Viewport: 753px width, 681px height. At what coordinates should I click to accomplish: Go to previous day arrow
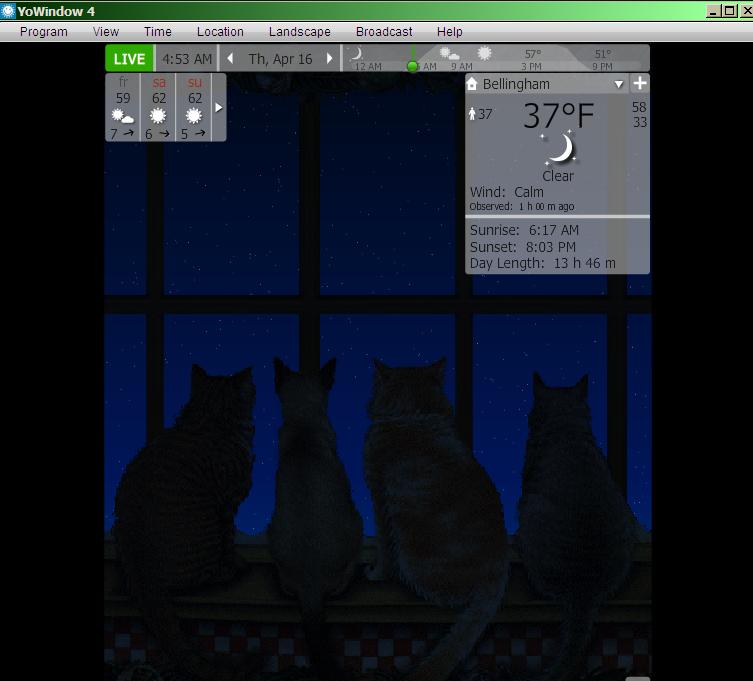(231, 58)
